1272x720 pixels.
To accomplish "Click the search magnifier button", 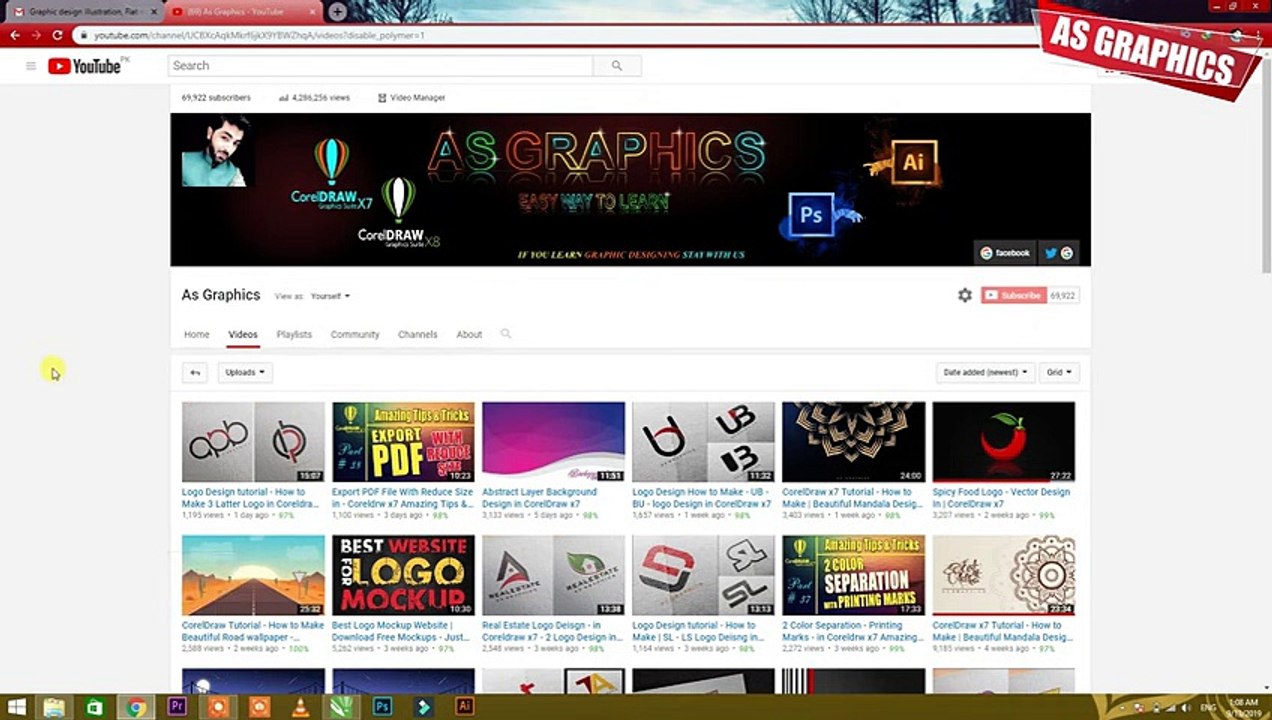I will pos(617,66).
